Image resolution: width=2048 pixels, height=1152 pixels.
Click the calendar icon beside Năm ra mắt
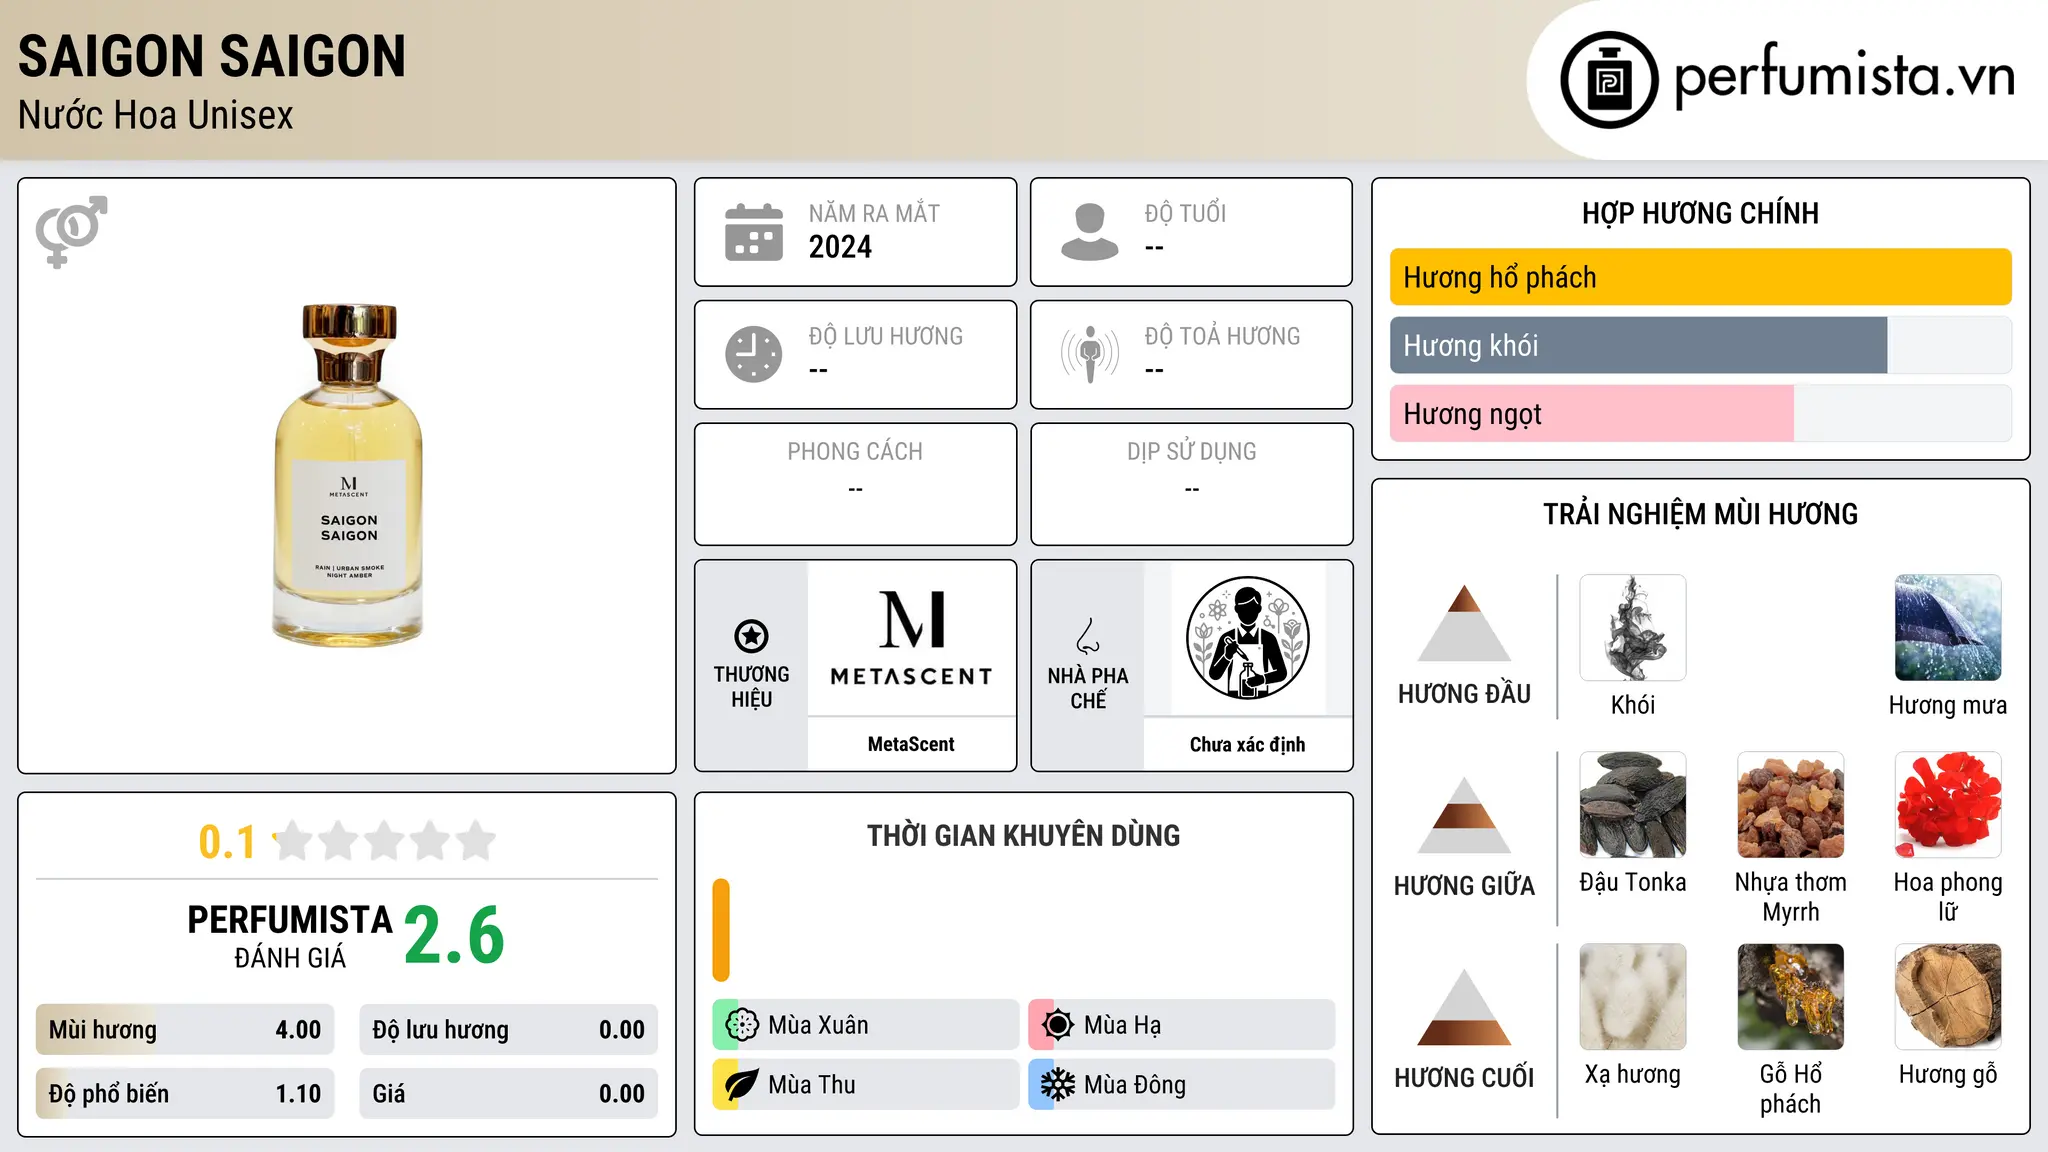[x=754, y=232]
